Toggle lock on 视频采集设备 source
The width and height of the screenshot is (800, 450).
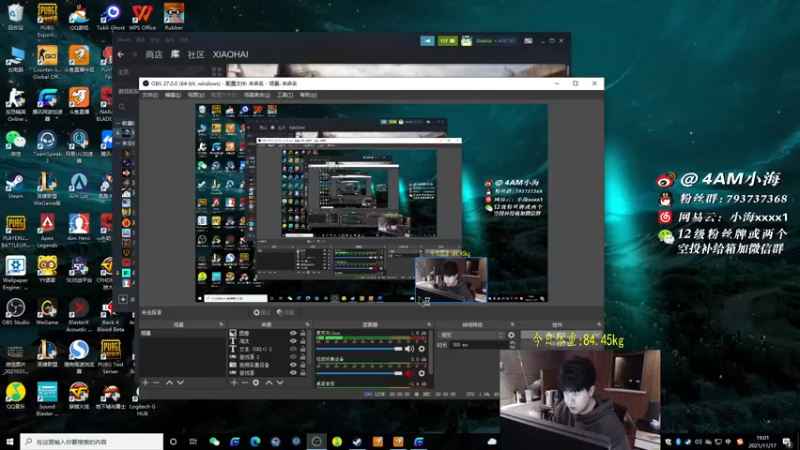coord(303,365)
